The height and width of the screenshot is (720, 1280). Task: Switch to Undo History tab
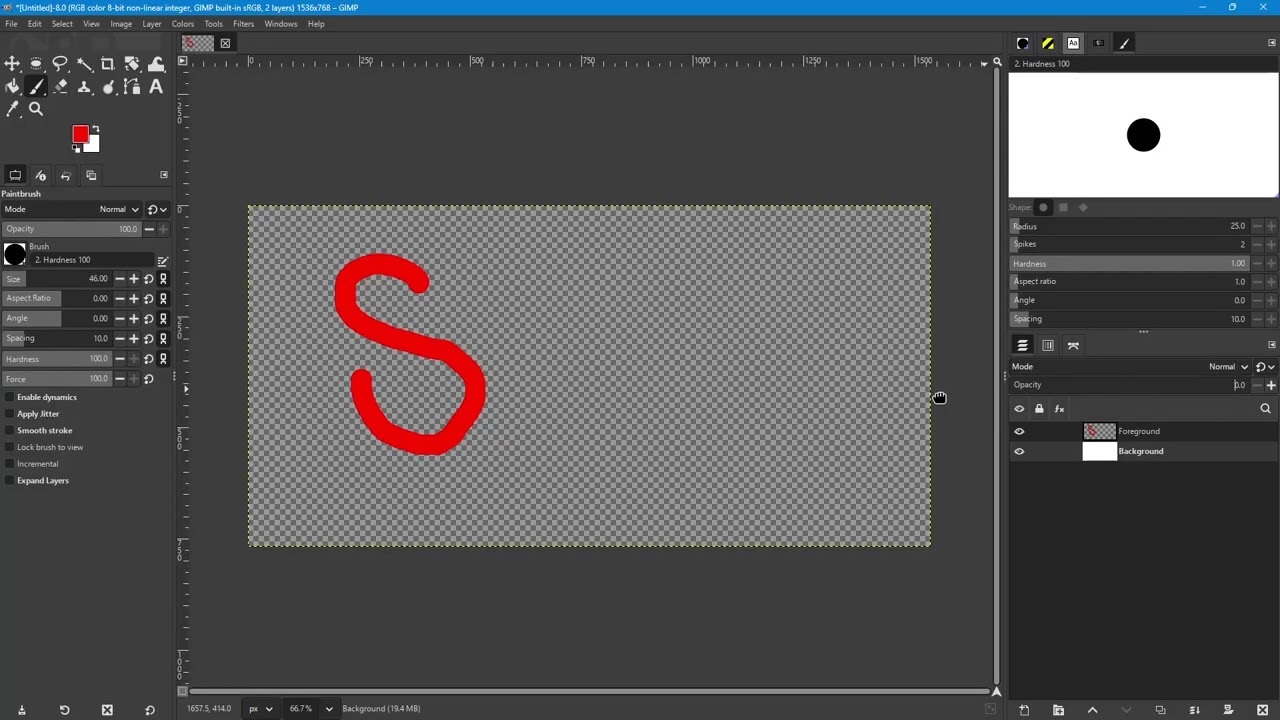66,176
